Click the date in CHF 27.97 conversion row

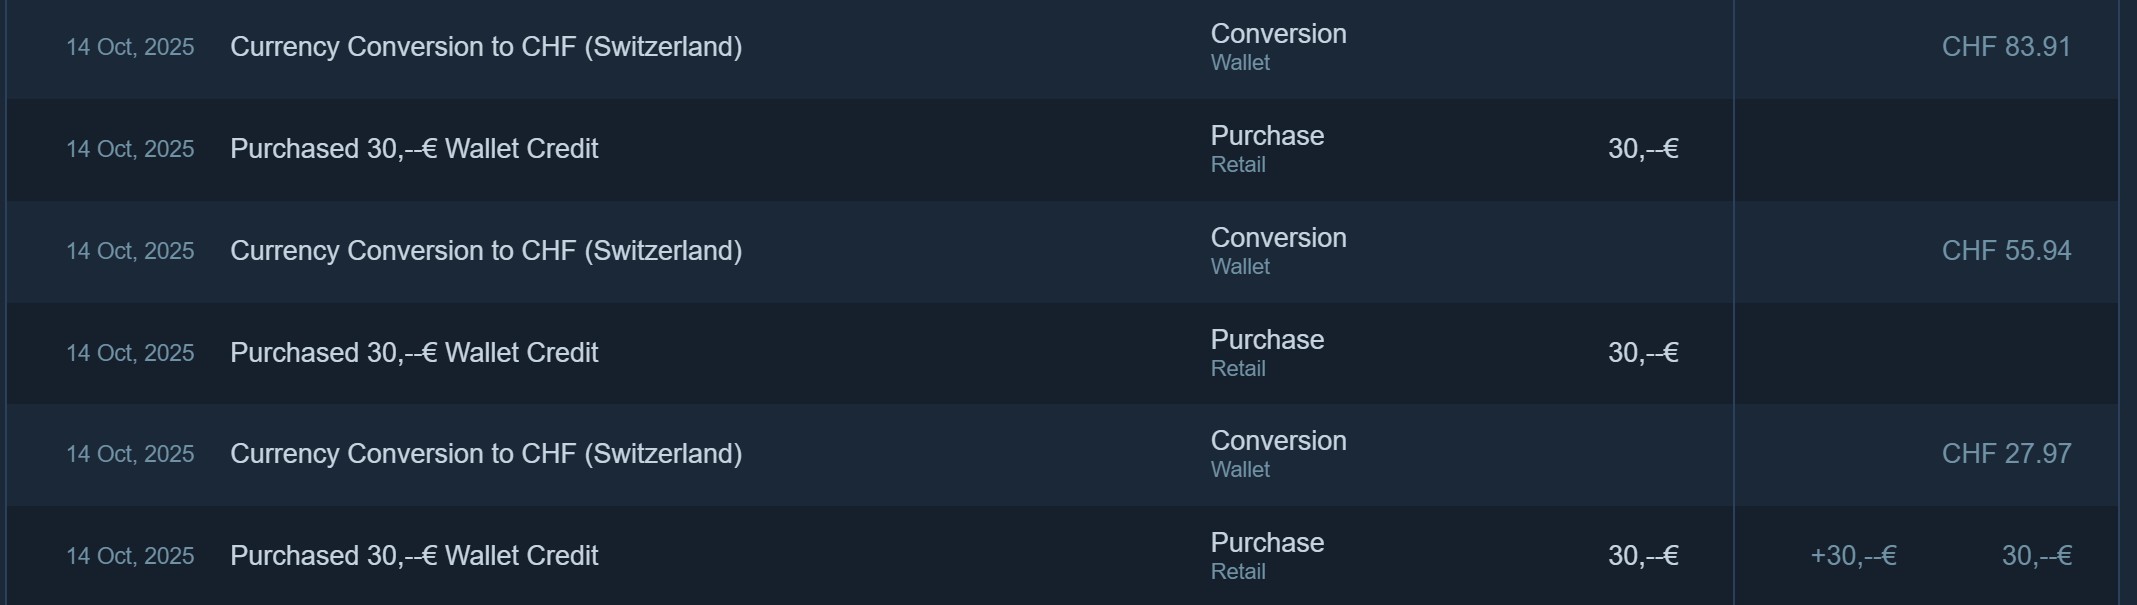[130, 454]
